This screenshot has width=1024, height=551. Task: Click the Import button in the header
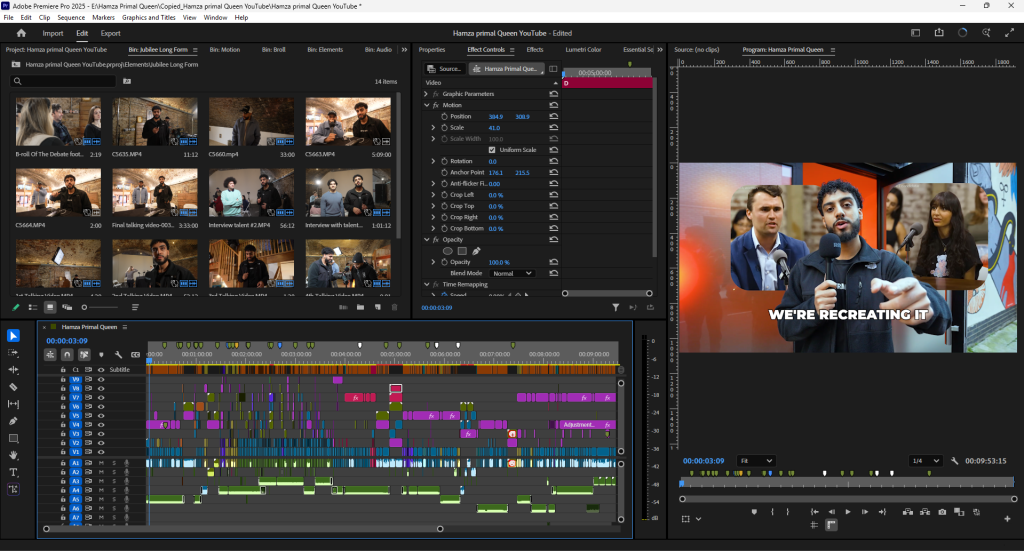coord(52,33)
